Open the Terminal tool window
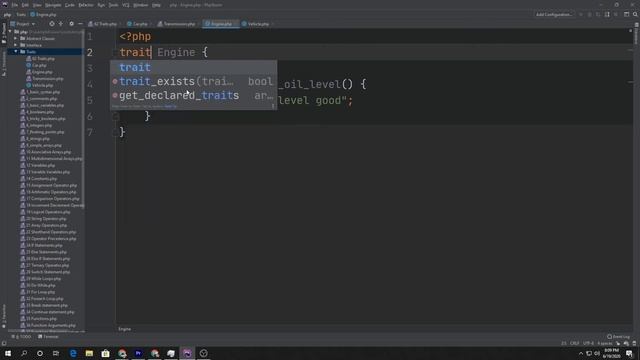This screenshot has height=360, width=640. point(48,337)
